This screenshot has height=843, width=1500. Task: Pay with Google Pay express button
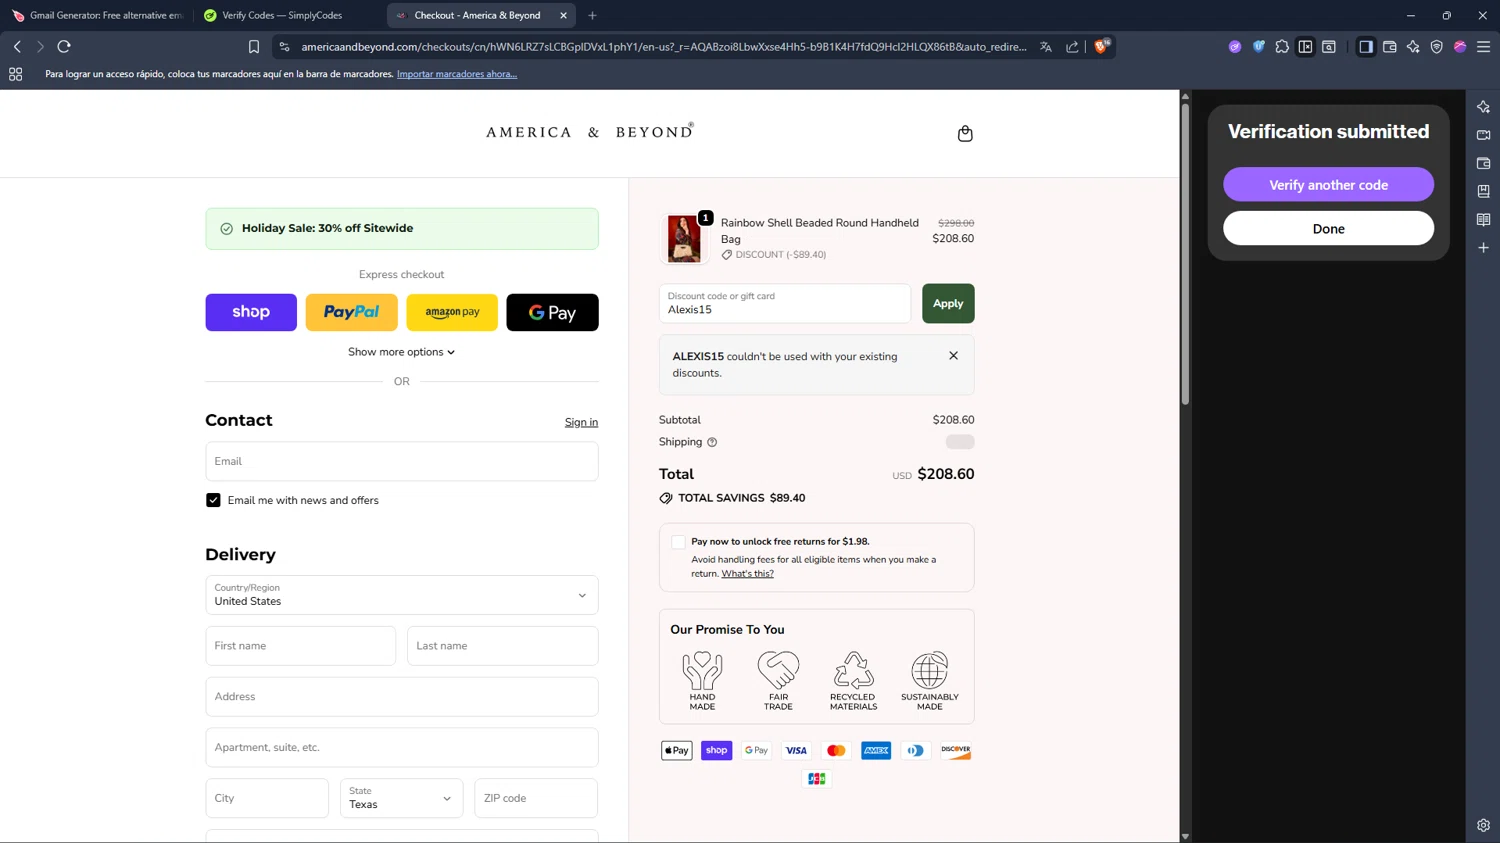pyautogui.click(x=552, y=312)
